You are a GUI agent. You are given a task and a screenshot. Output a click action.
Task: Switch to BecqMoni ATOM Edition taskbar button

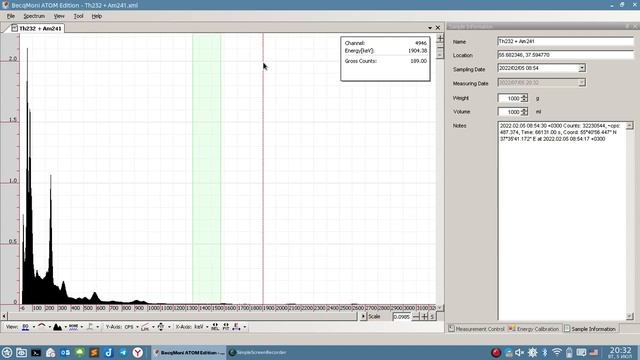189,353
